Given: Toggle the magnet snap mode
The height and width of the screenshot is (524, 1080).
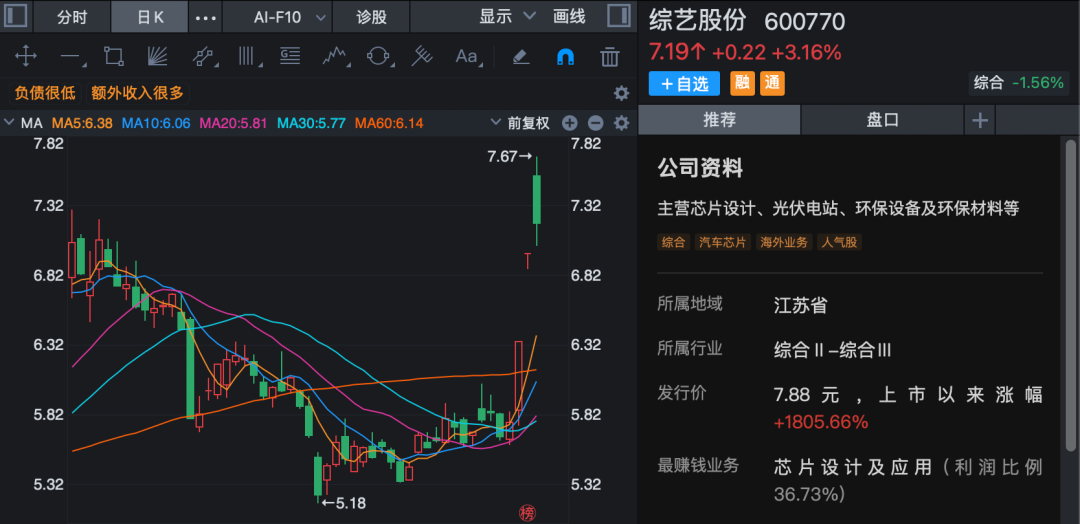Looking at the screenshot, I should 565,56.
